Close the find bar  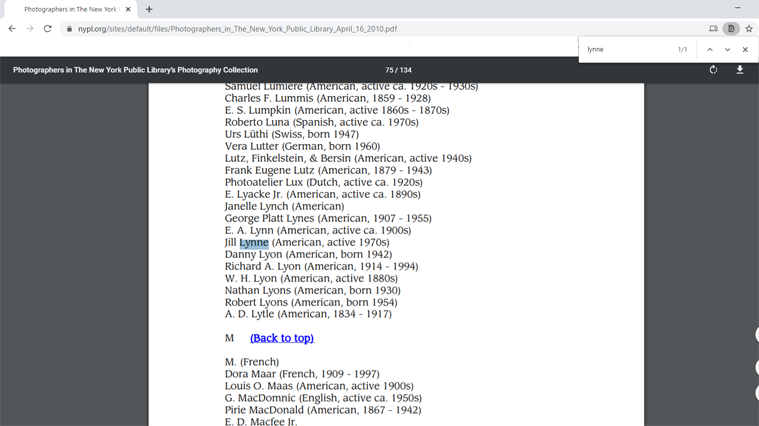coord(745,49)
